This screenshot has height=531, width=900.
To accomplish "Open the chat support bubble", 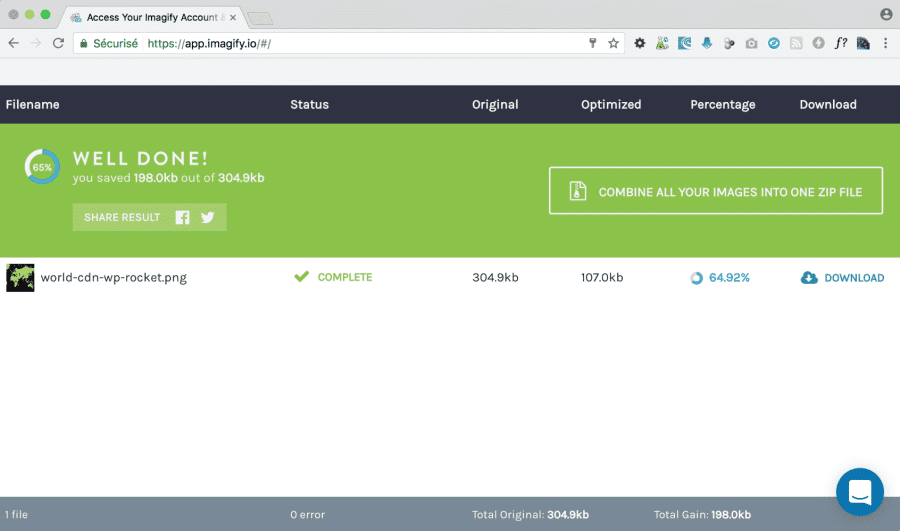I will pyautogui.click(x=860, y=492).
